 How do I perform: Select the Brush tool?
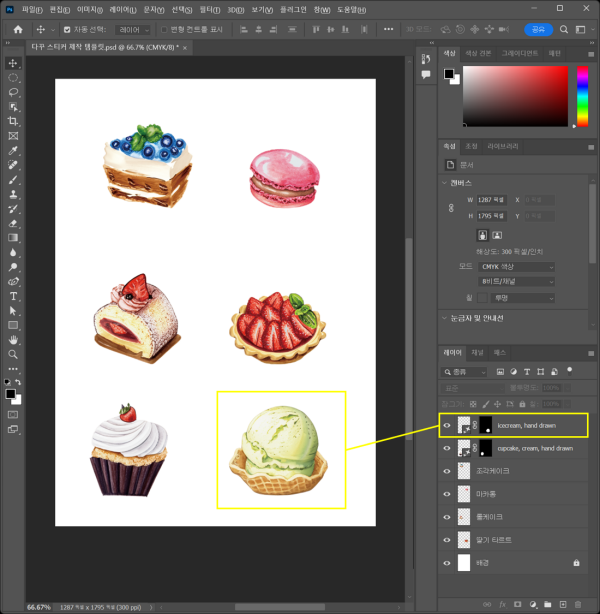pos(13,180)
